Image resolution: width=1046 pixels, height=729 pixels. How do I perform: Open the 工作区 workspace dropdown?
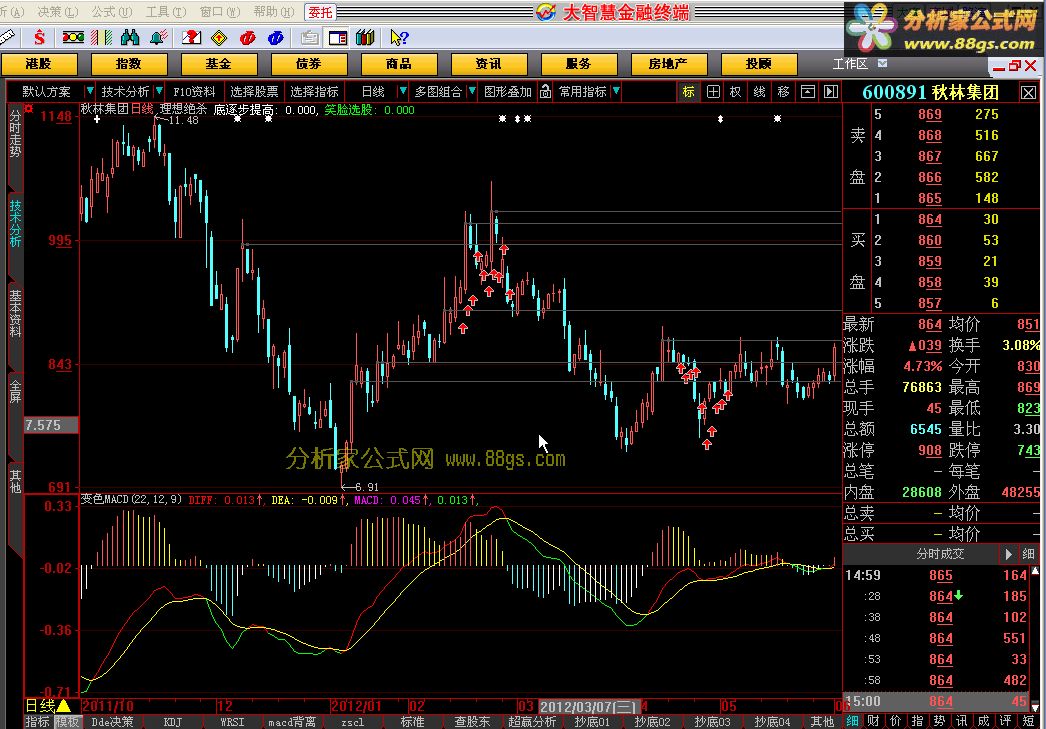coord(883,63)
